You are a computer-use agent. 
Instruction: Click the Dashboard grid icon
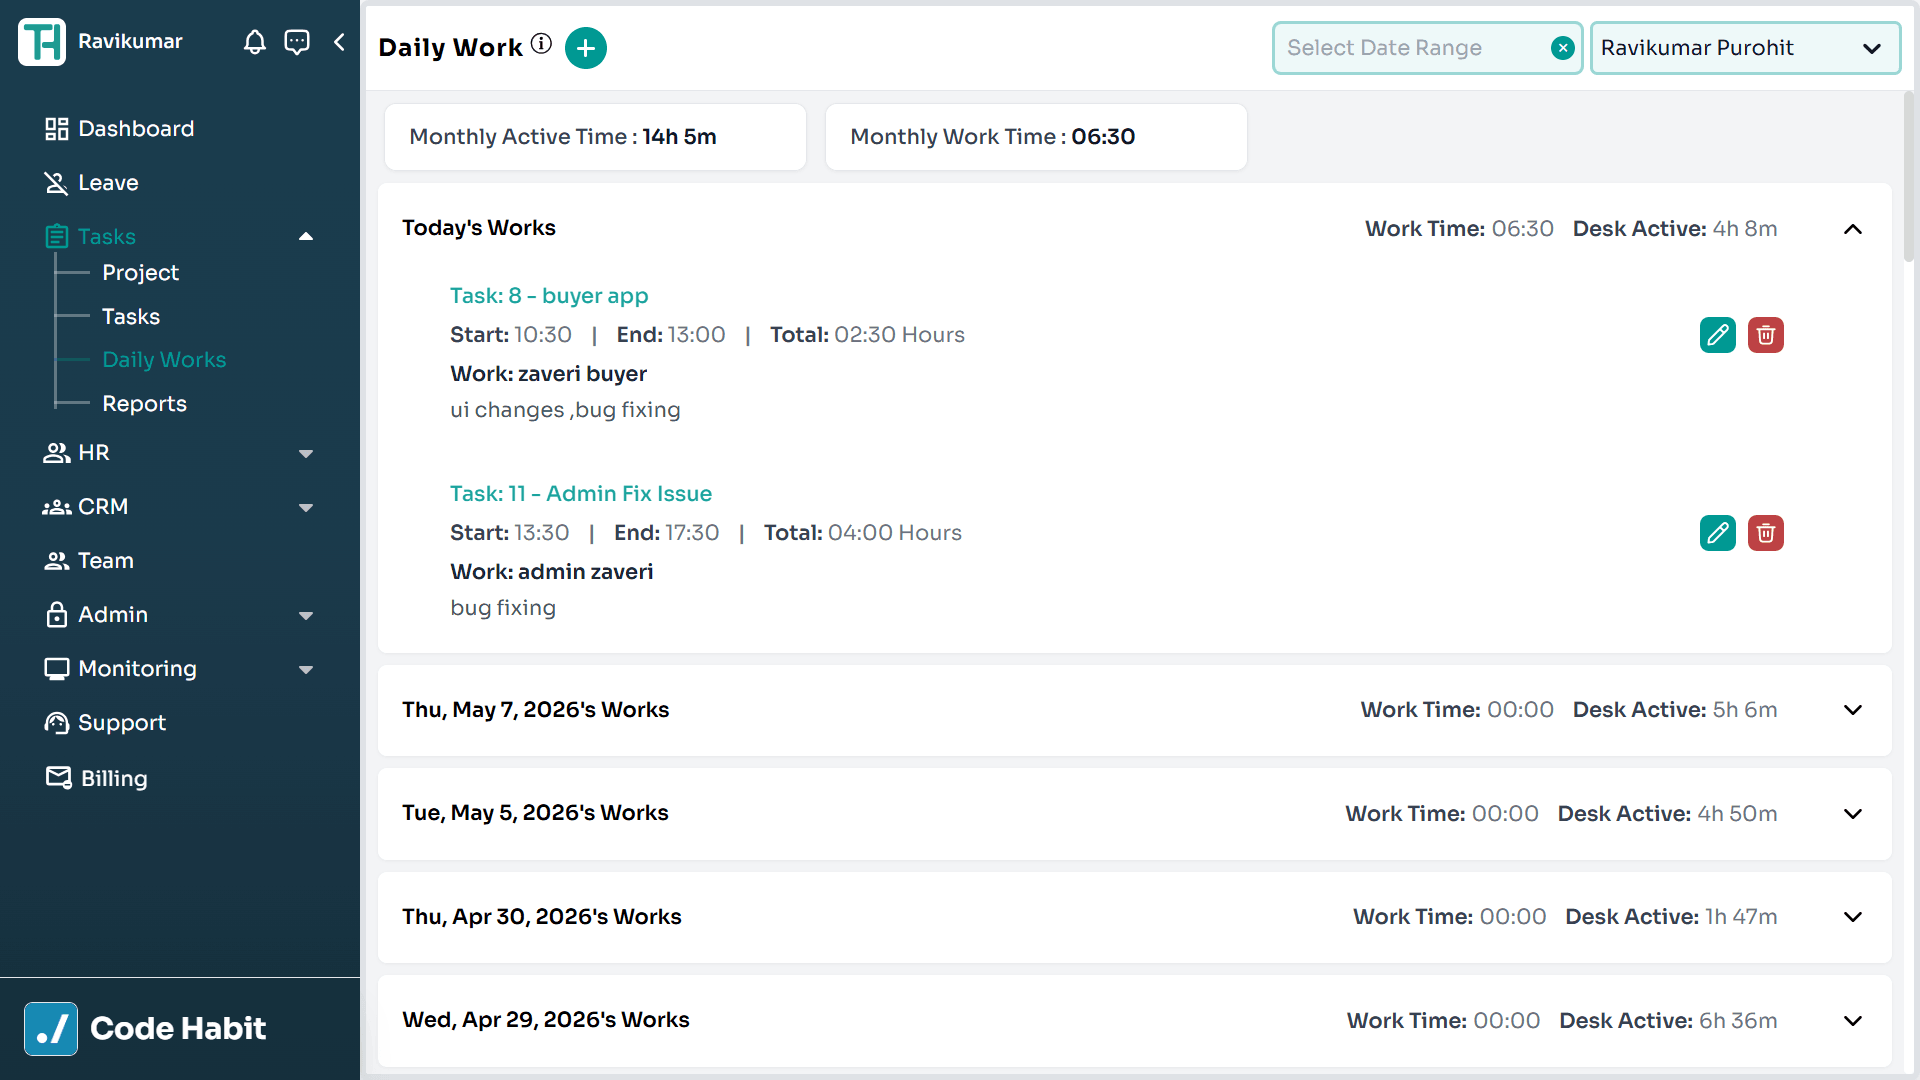click(x=56, y=129)
